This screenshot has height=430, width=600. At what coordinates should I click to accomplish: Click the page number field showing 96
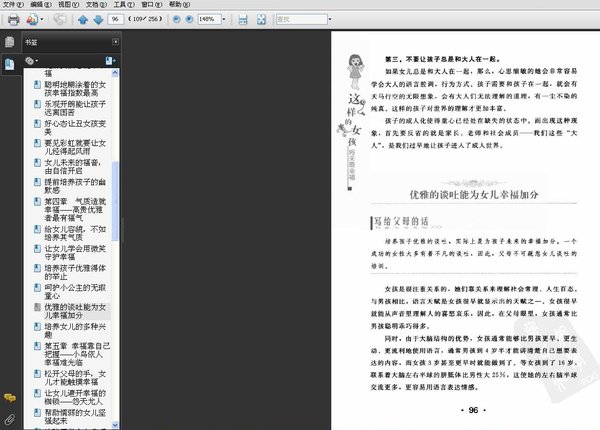click(116, 19)
